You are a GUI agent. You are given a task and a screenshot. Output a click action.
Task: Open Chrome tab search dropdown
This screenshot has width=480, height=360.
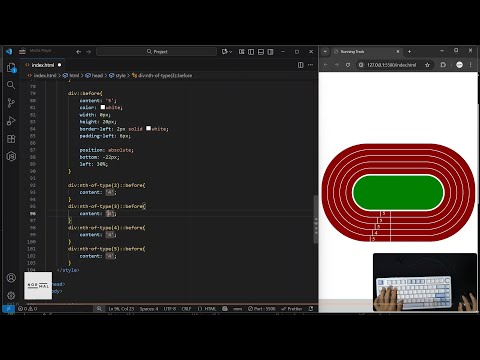325,52
